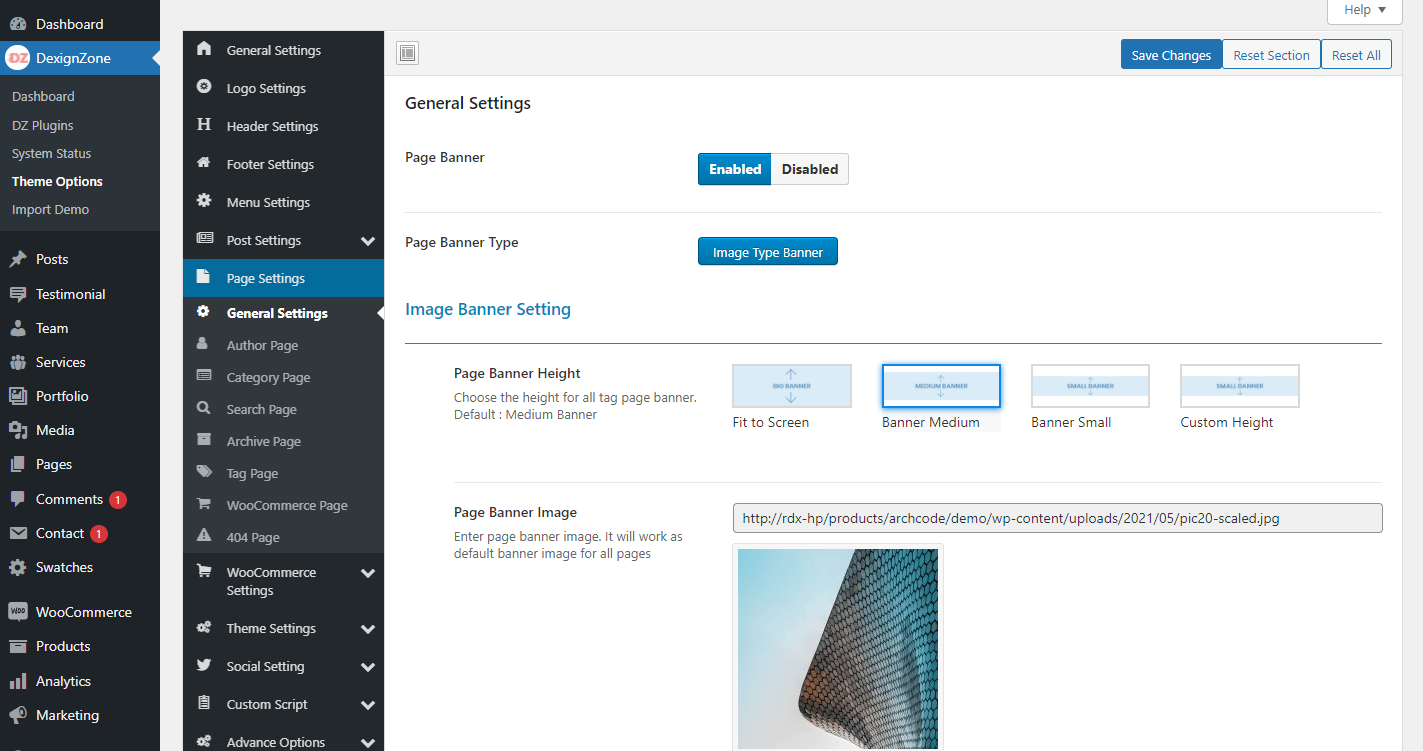Enable the Page Banner option
The width and height of the screenshot is (1423, 751).
(x=734, y=169)
